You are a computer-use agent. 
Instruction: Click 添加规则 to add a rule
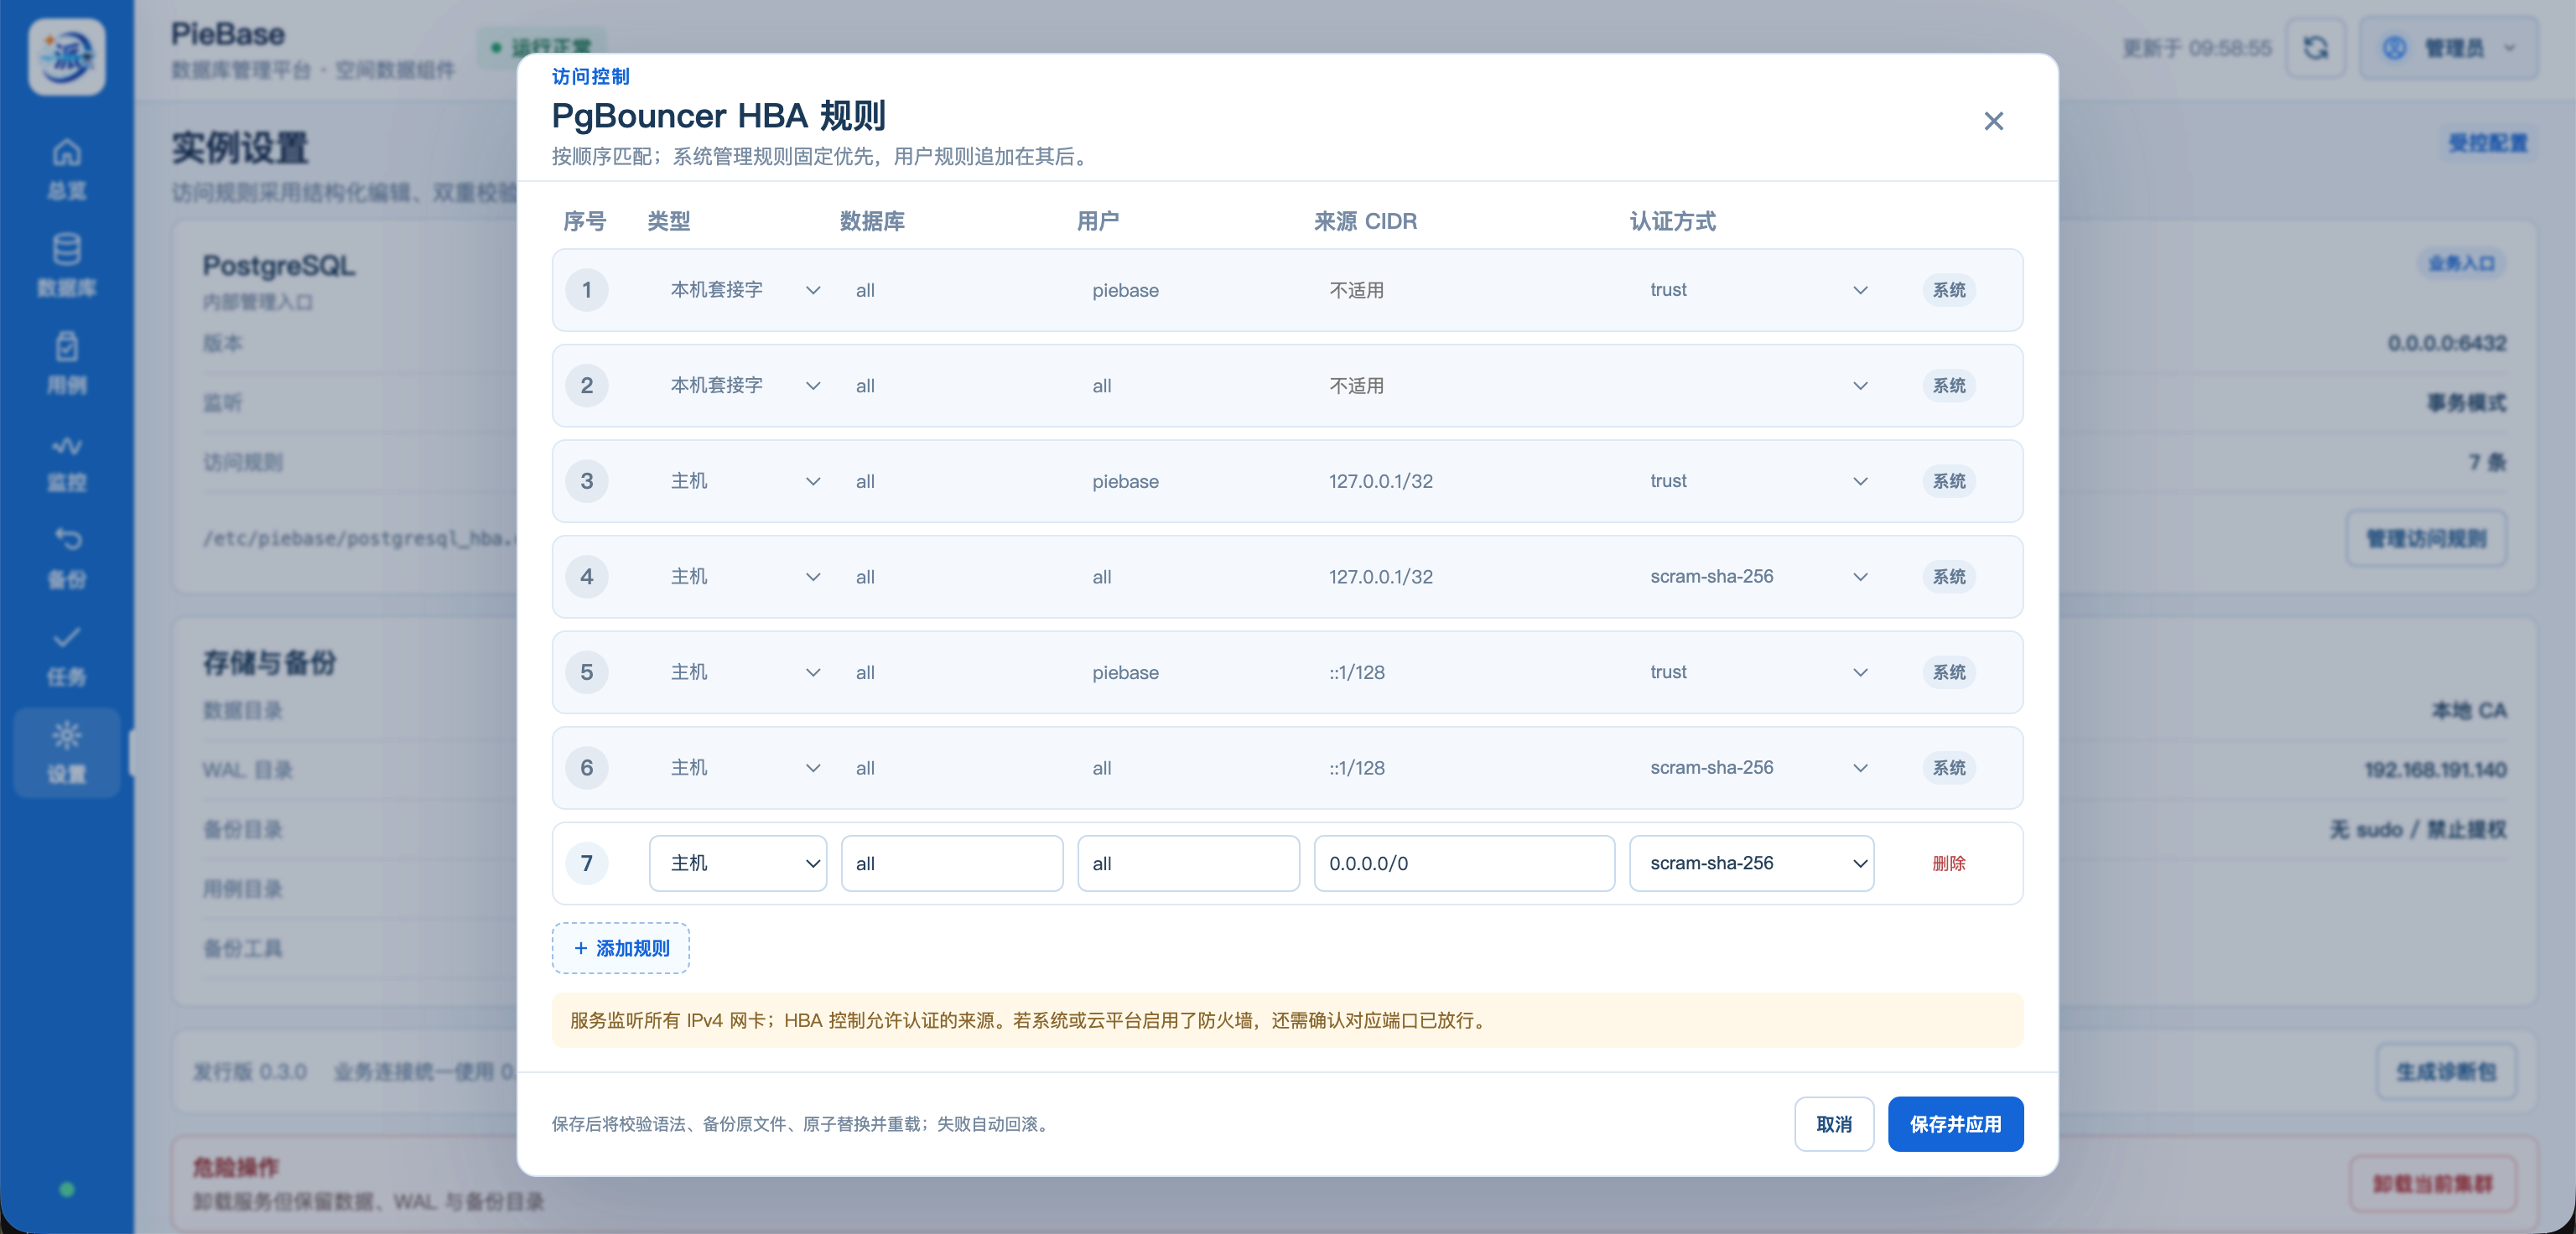pos(620,948)
